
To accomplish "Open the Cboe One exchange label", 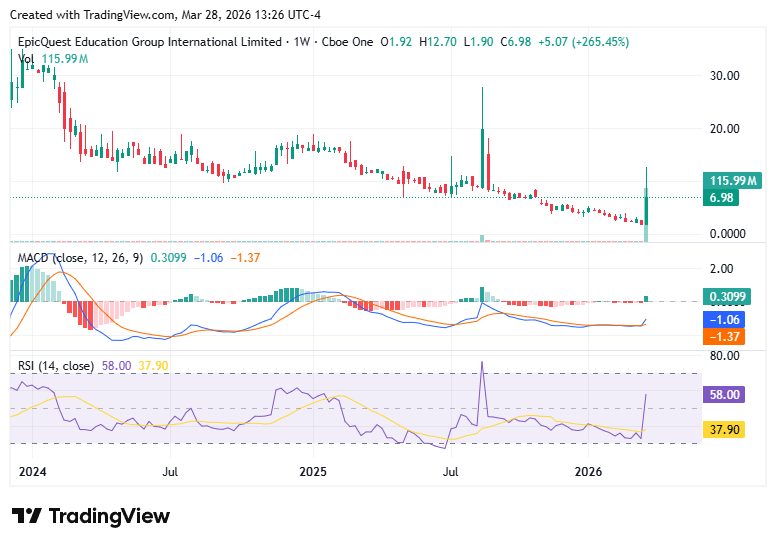I will pyautogui.click(x=346, y=42).
